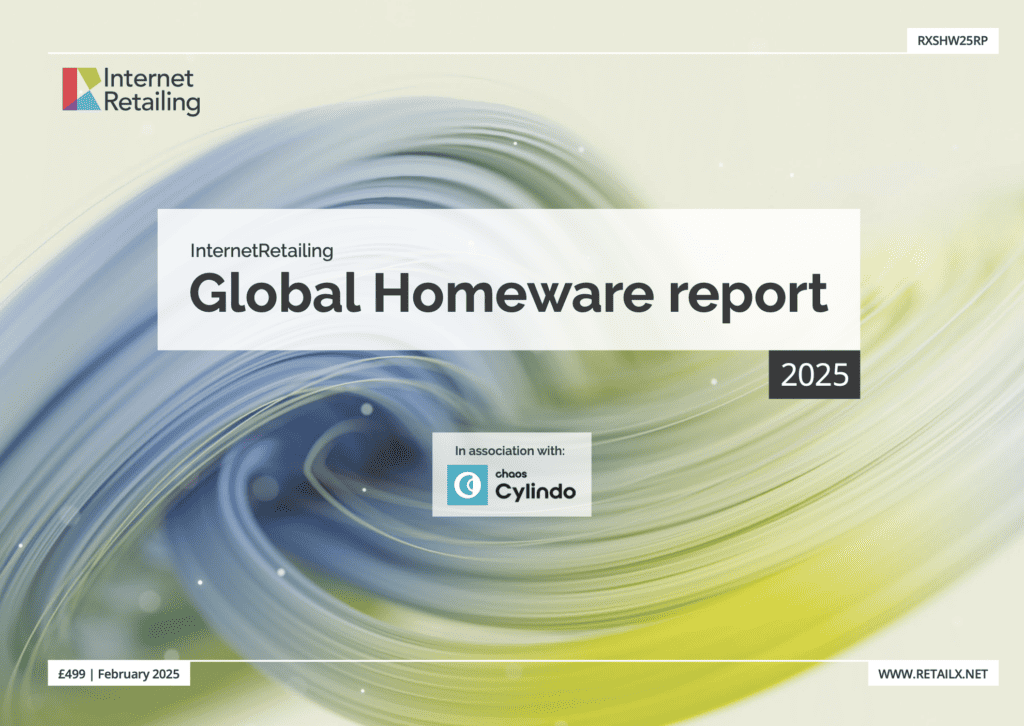The height and width of the screenshot is (726, 1024).
Task: Click the £499 | February 2025 label
Action: (x=119, y=674)
